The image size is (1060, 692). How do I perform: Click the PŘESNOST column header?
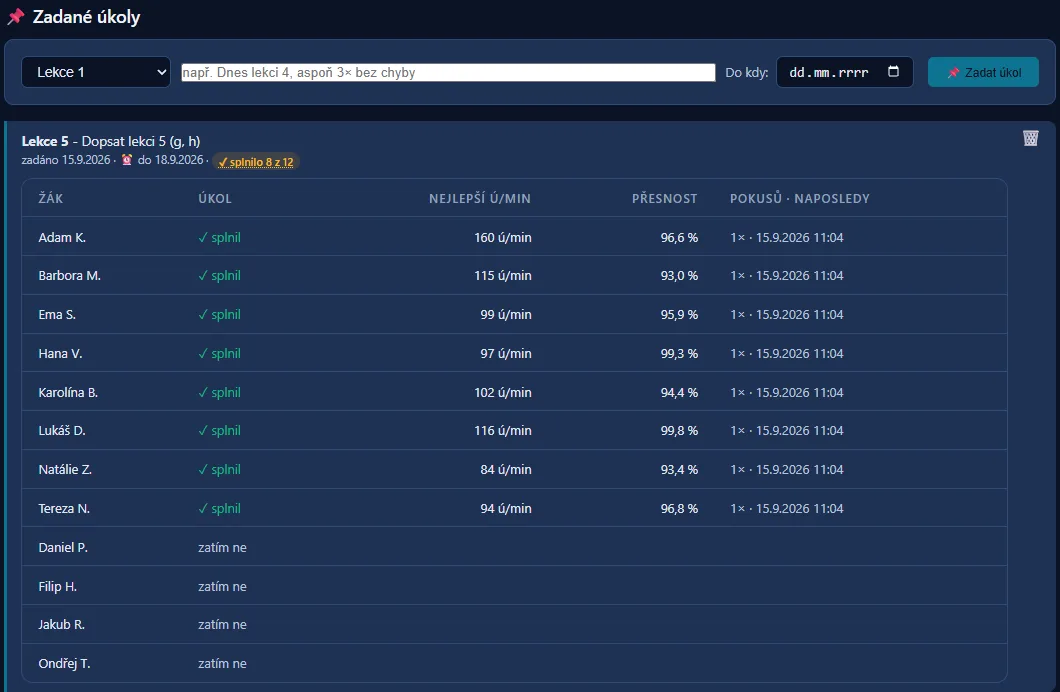[x=665, y=199]
